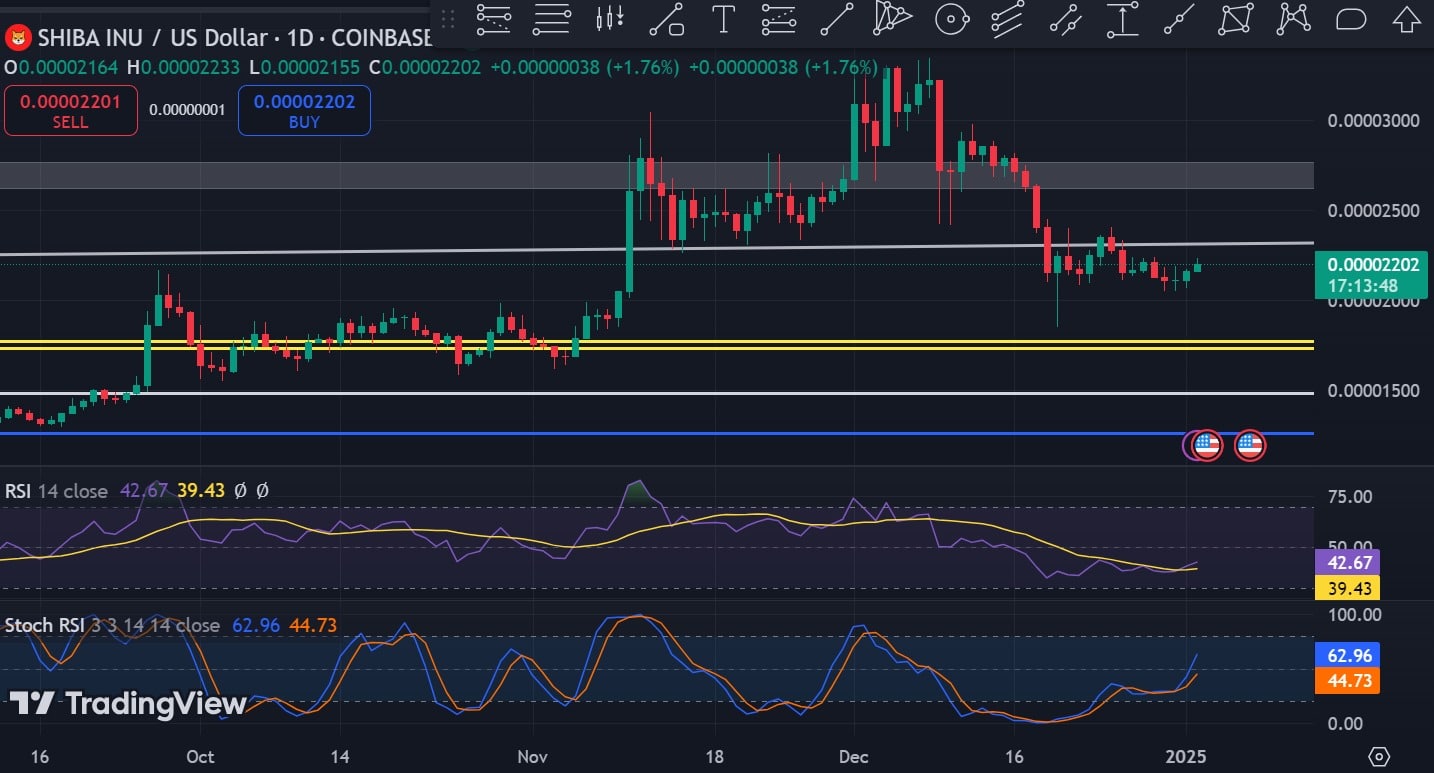This screenshot has height=773, width=1434.
Task: Click the high value 0.00002233
Action: 191,67
